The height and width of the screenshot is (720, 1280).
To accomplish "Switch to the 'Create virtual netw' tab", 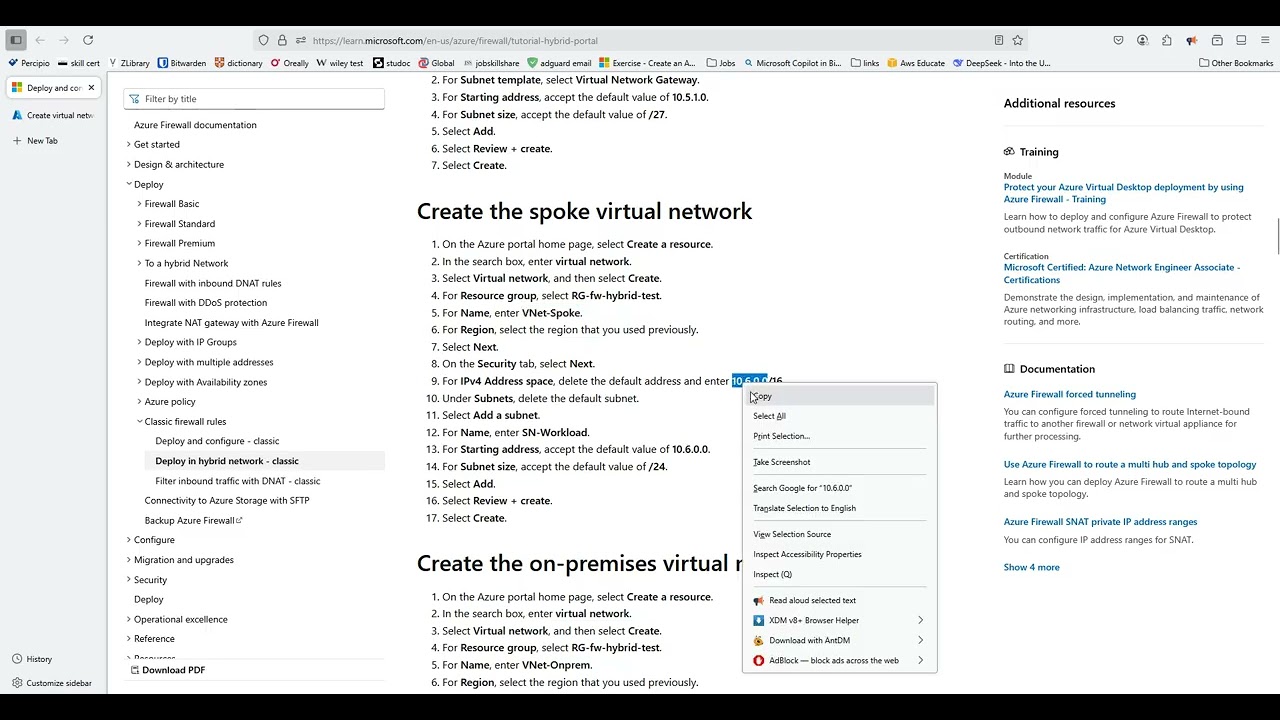I will 53,115.
